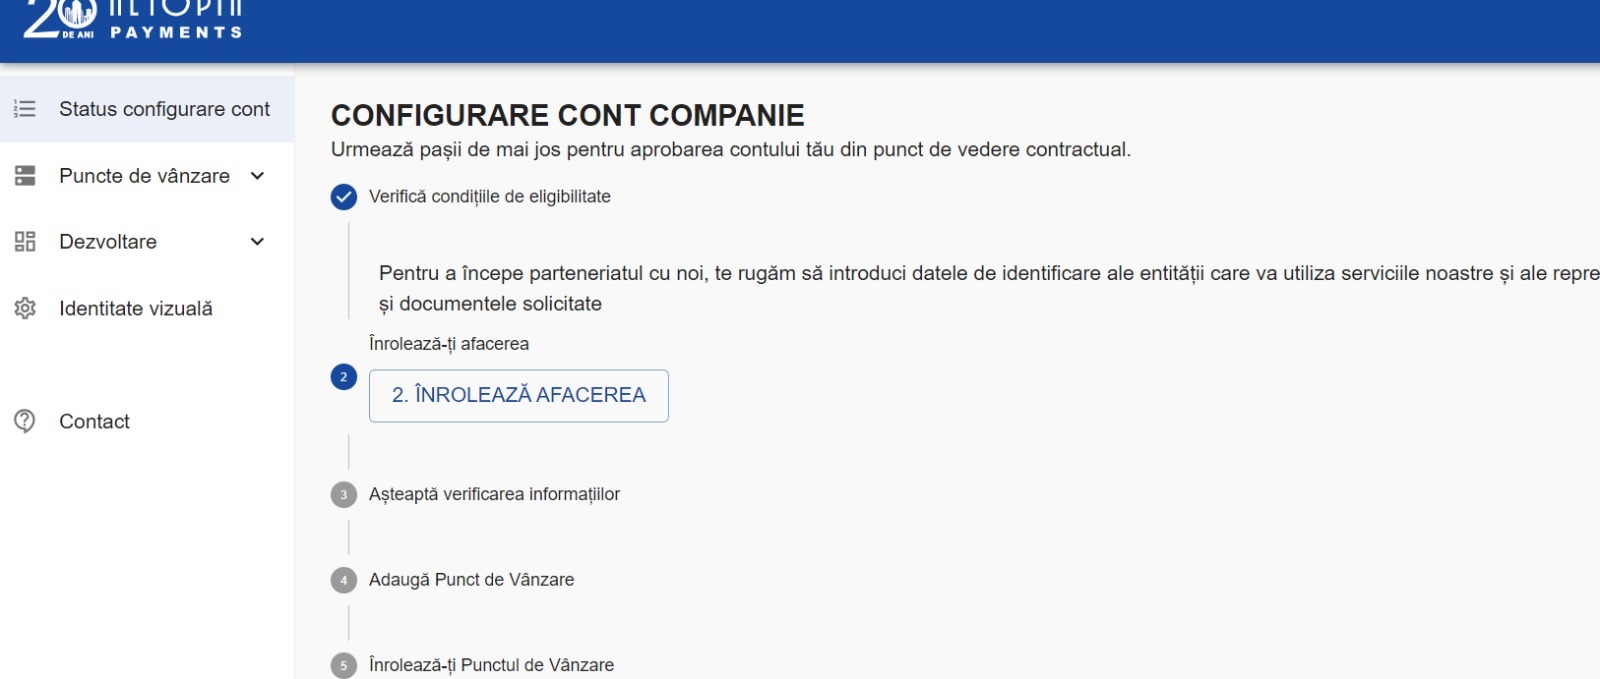
Task: Click the gray step 4 circle
Action: click(x=344, y=580)
